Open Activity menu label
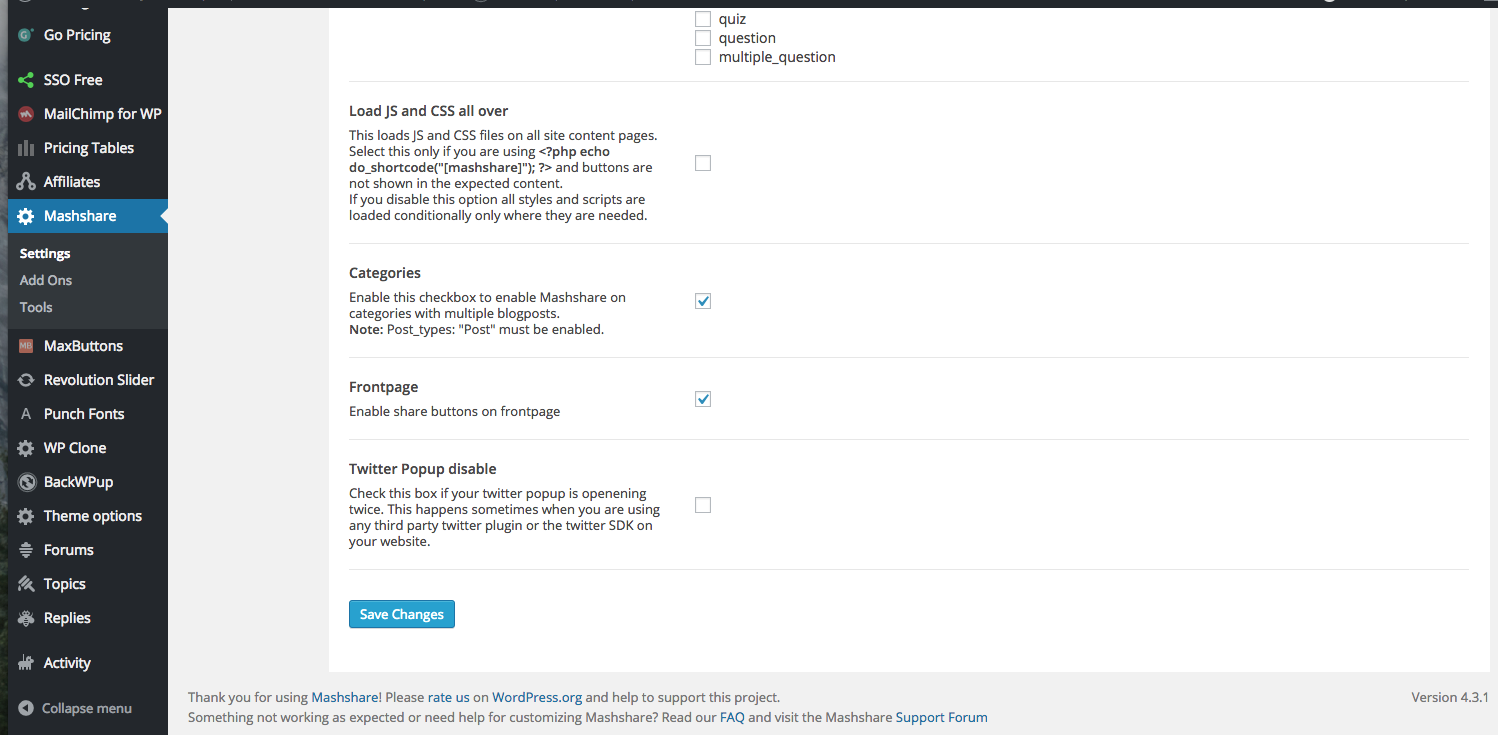The width and height of the screenshot is (1498, 735). tap(67, 663)
